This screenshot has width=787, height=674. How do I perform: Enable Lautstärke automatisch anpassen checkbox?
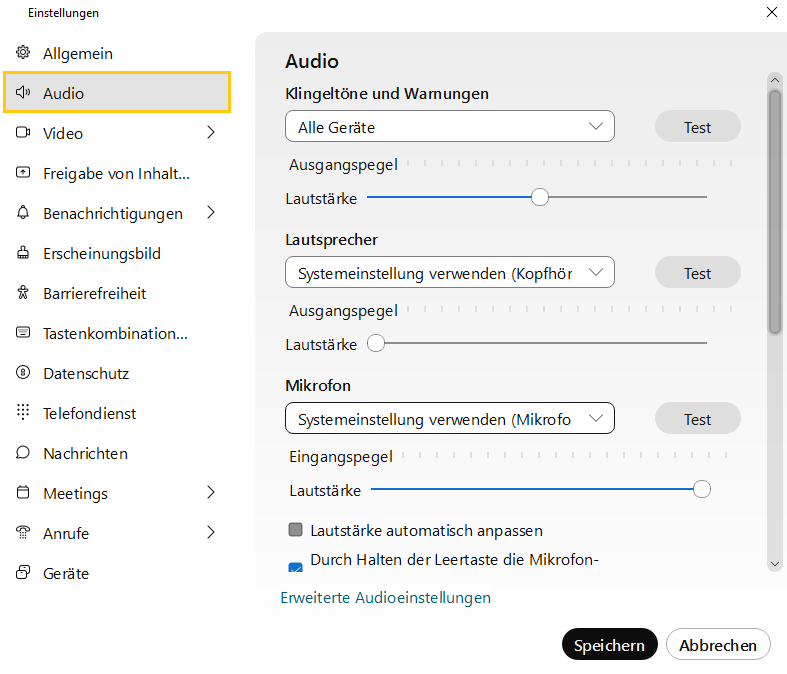pyautogui.click(x=295, y=530)
